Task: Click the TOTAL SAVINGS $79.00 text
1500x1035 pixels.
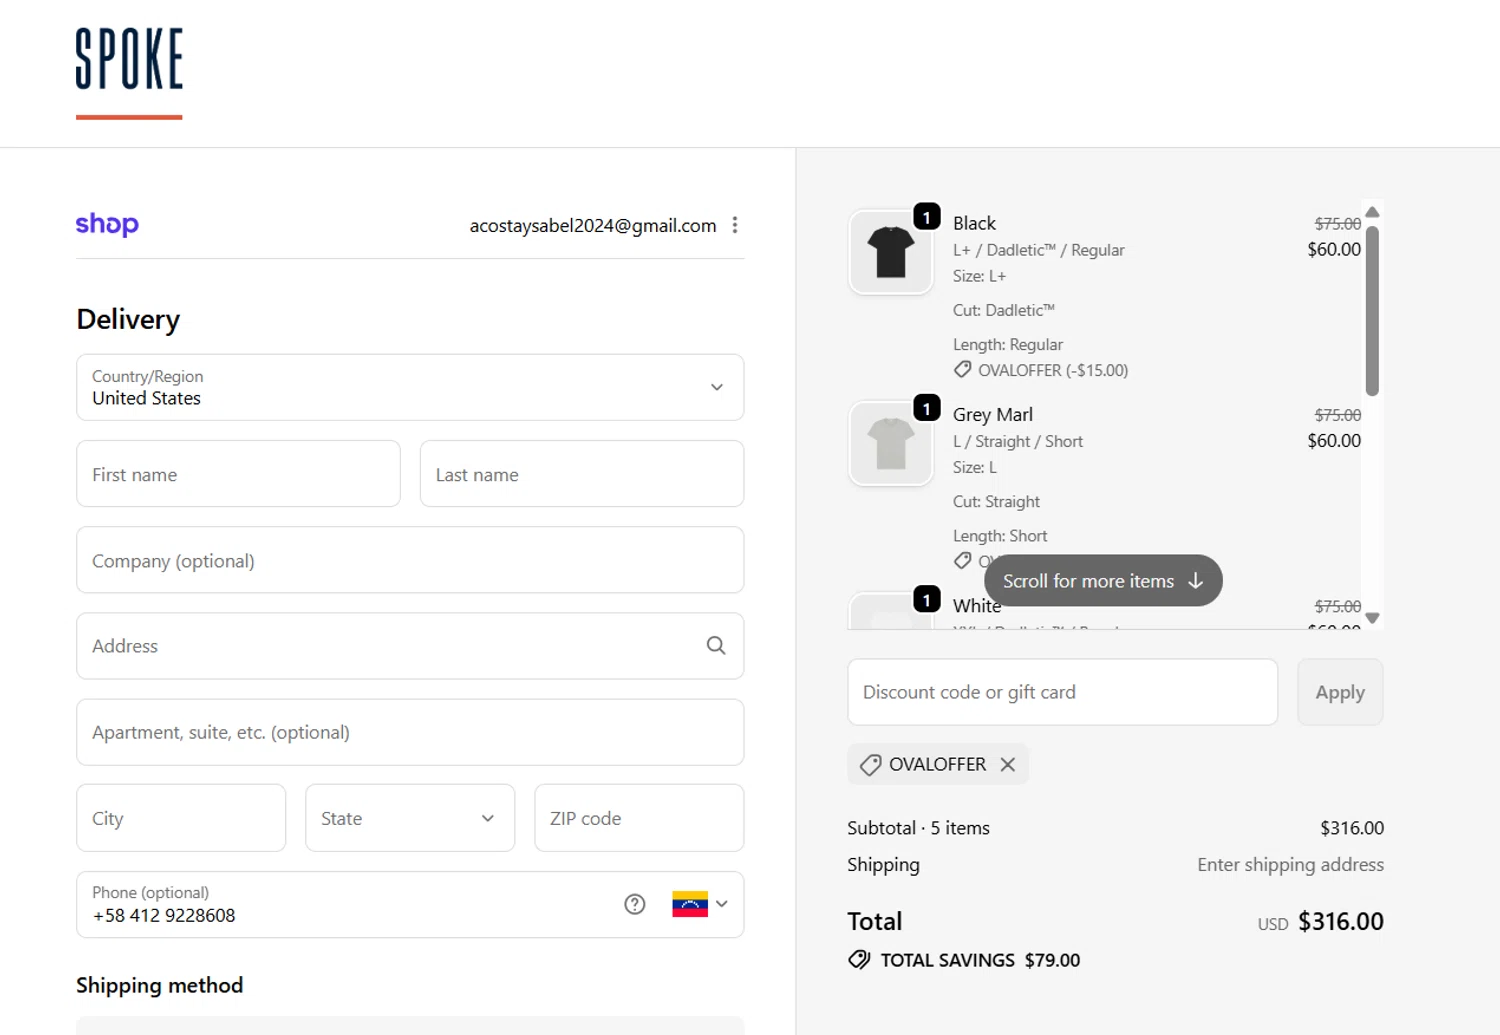Action: [980, 960]
